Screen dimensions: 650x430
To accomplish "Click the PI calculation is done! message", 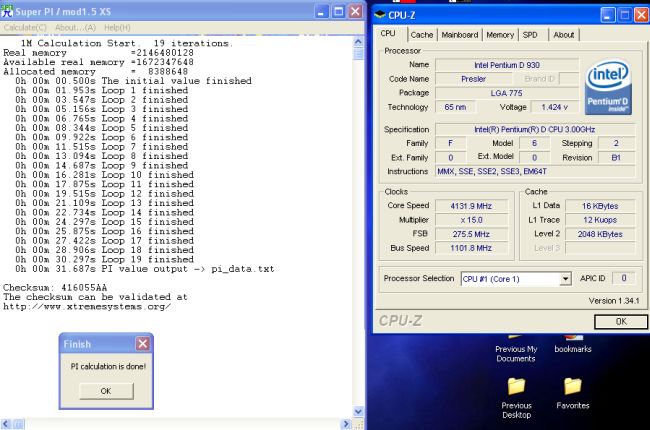I will pyautogui.click(x=108, y=367).
